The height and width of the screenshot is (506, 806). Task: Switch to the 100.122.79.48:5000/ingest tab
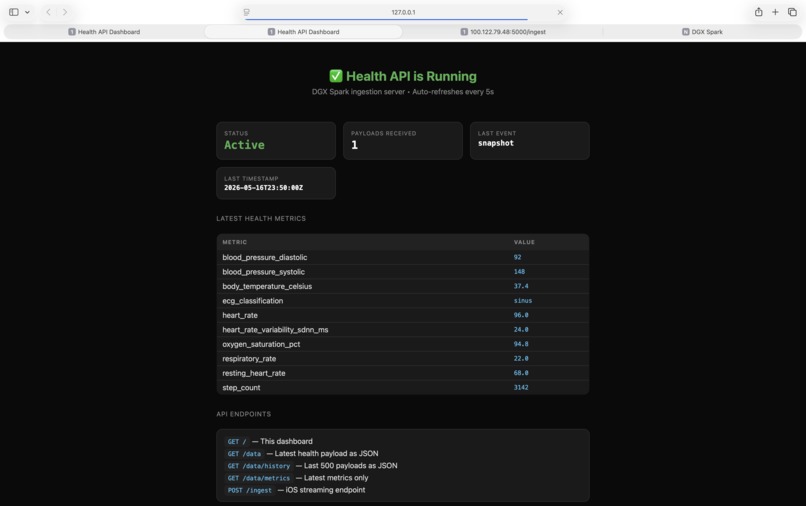[x=503, y=32]
